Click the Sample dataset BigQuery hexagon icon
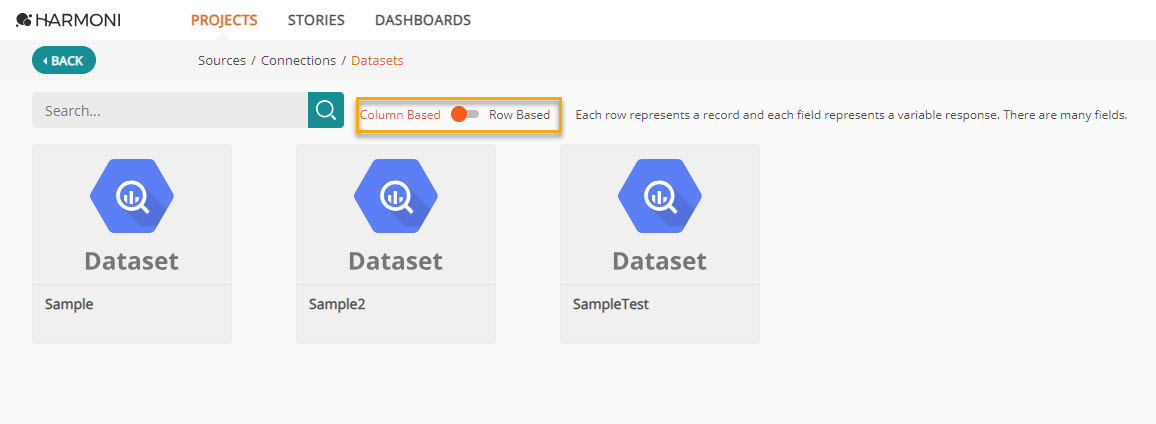 pos(132,196)
